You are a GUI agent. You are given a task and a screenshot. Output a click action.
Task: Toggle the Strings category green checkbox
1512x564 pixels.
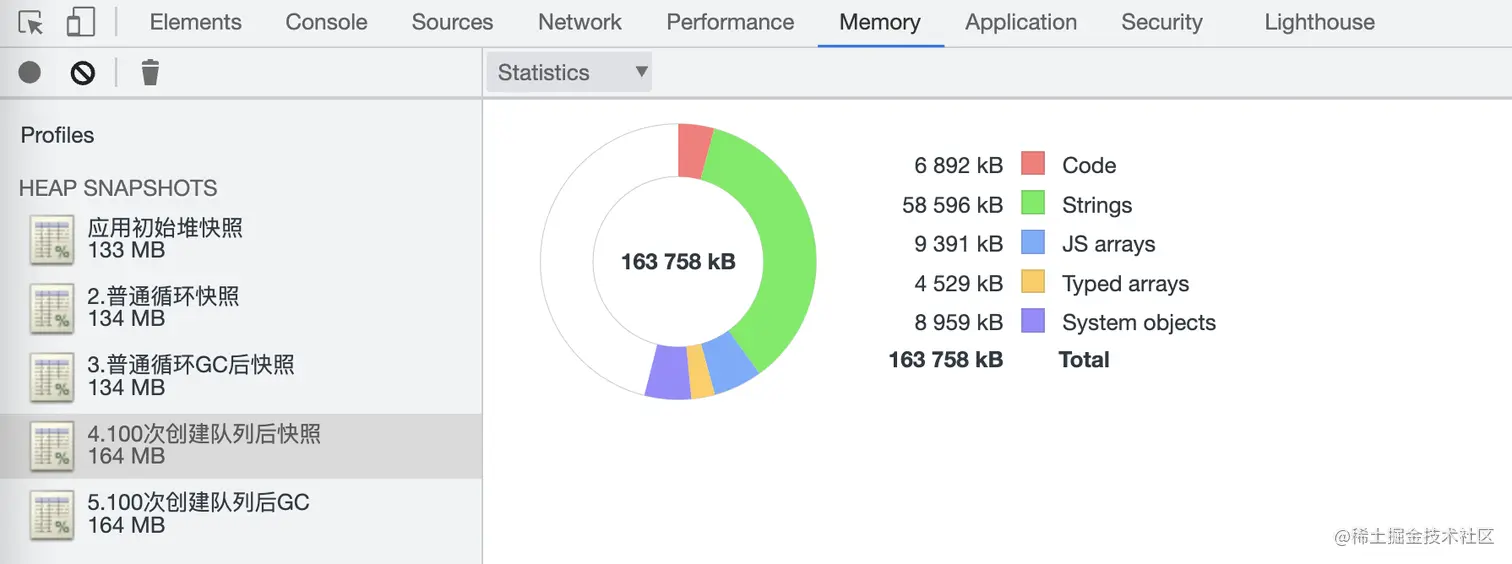[x=1033, y=204]
